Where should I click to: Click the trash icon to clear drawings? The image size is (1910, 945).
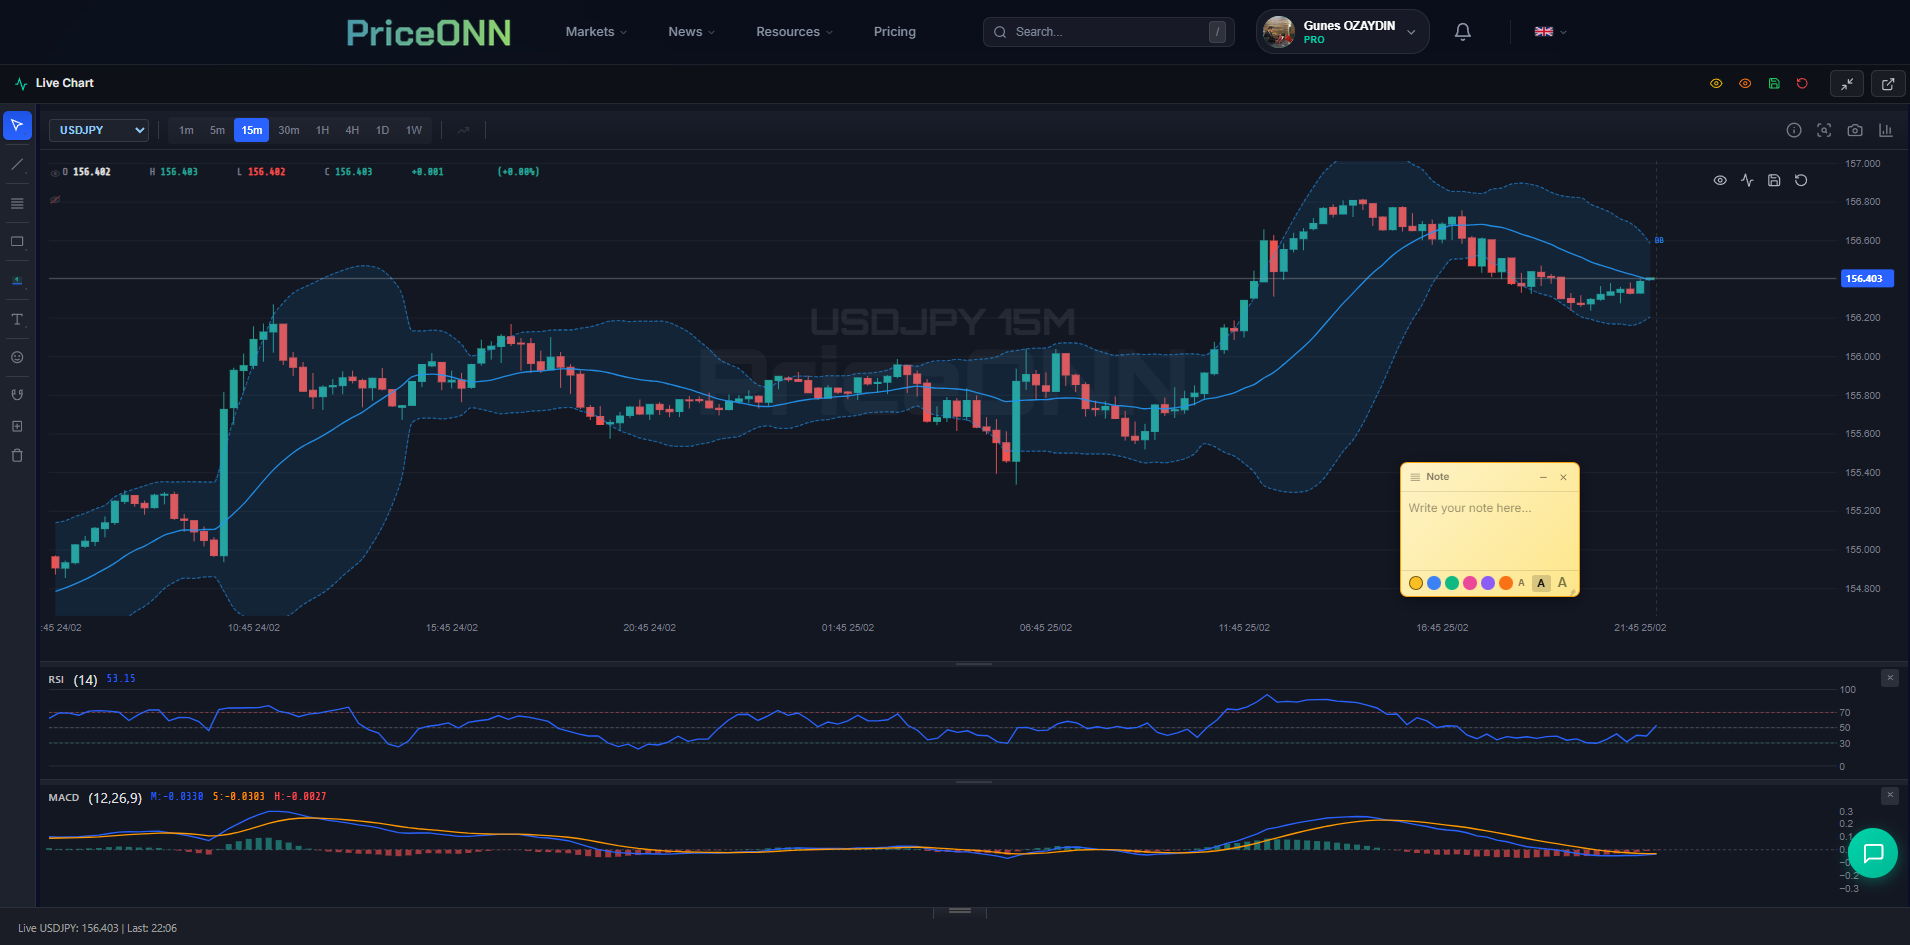[x=16, y=455]
